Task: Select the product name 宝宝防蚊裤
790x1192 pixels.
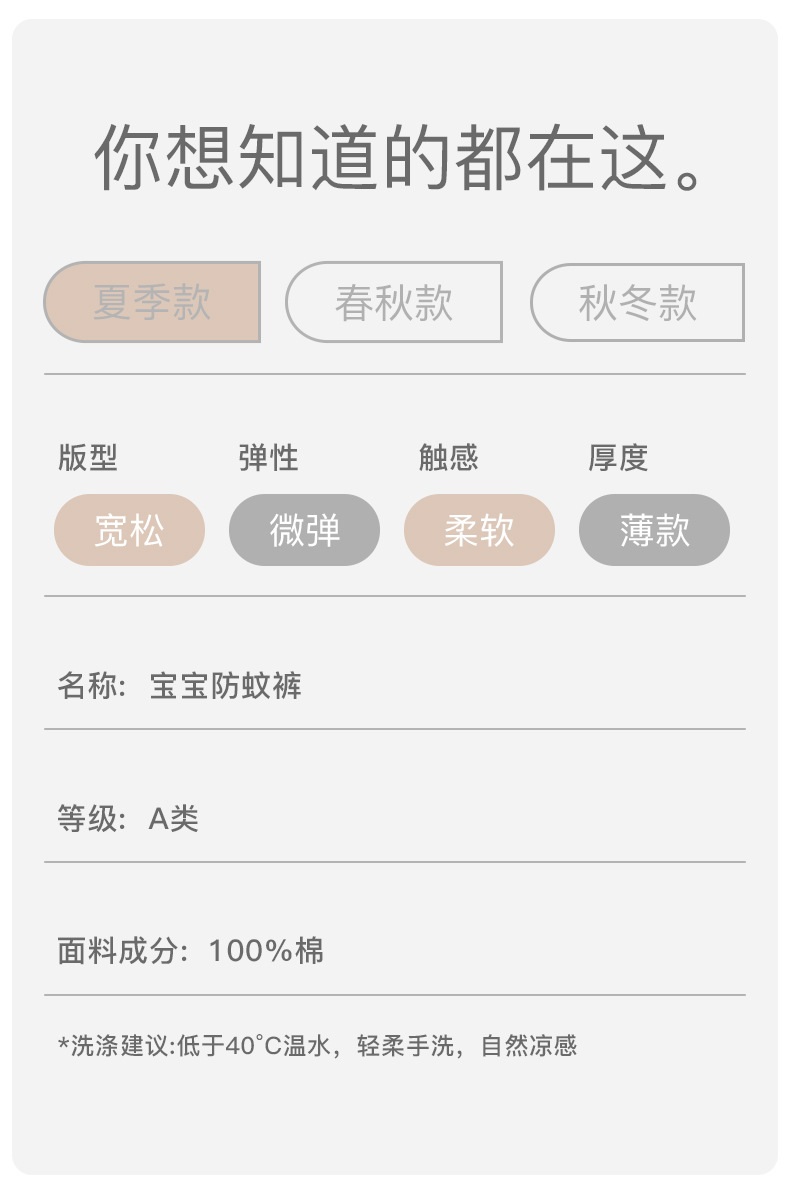Action: tap(225, 687)
